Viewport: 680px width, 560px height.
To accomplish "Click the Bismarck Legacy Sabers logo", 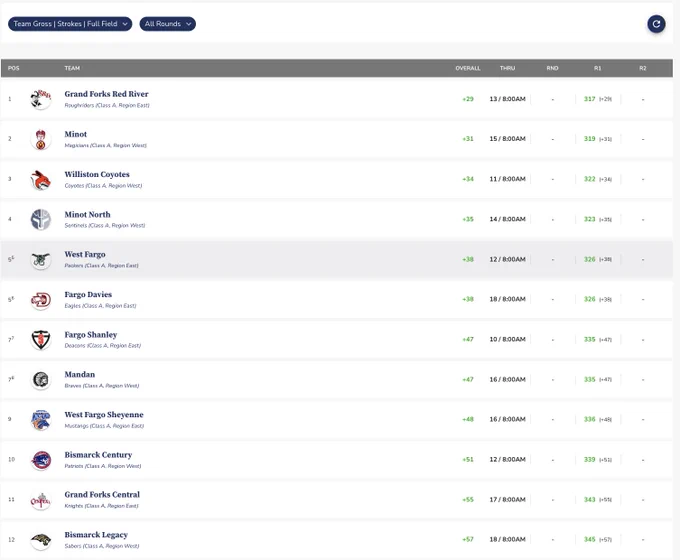I will click(41, 540).
